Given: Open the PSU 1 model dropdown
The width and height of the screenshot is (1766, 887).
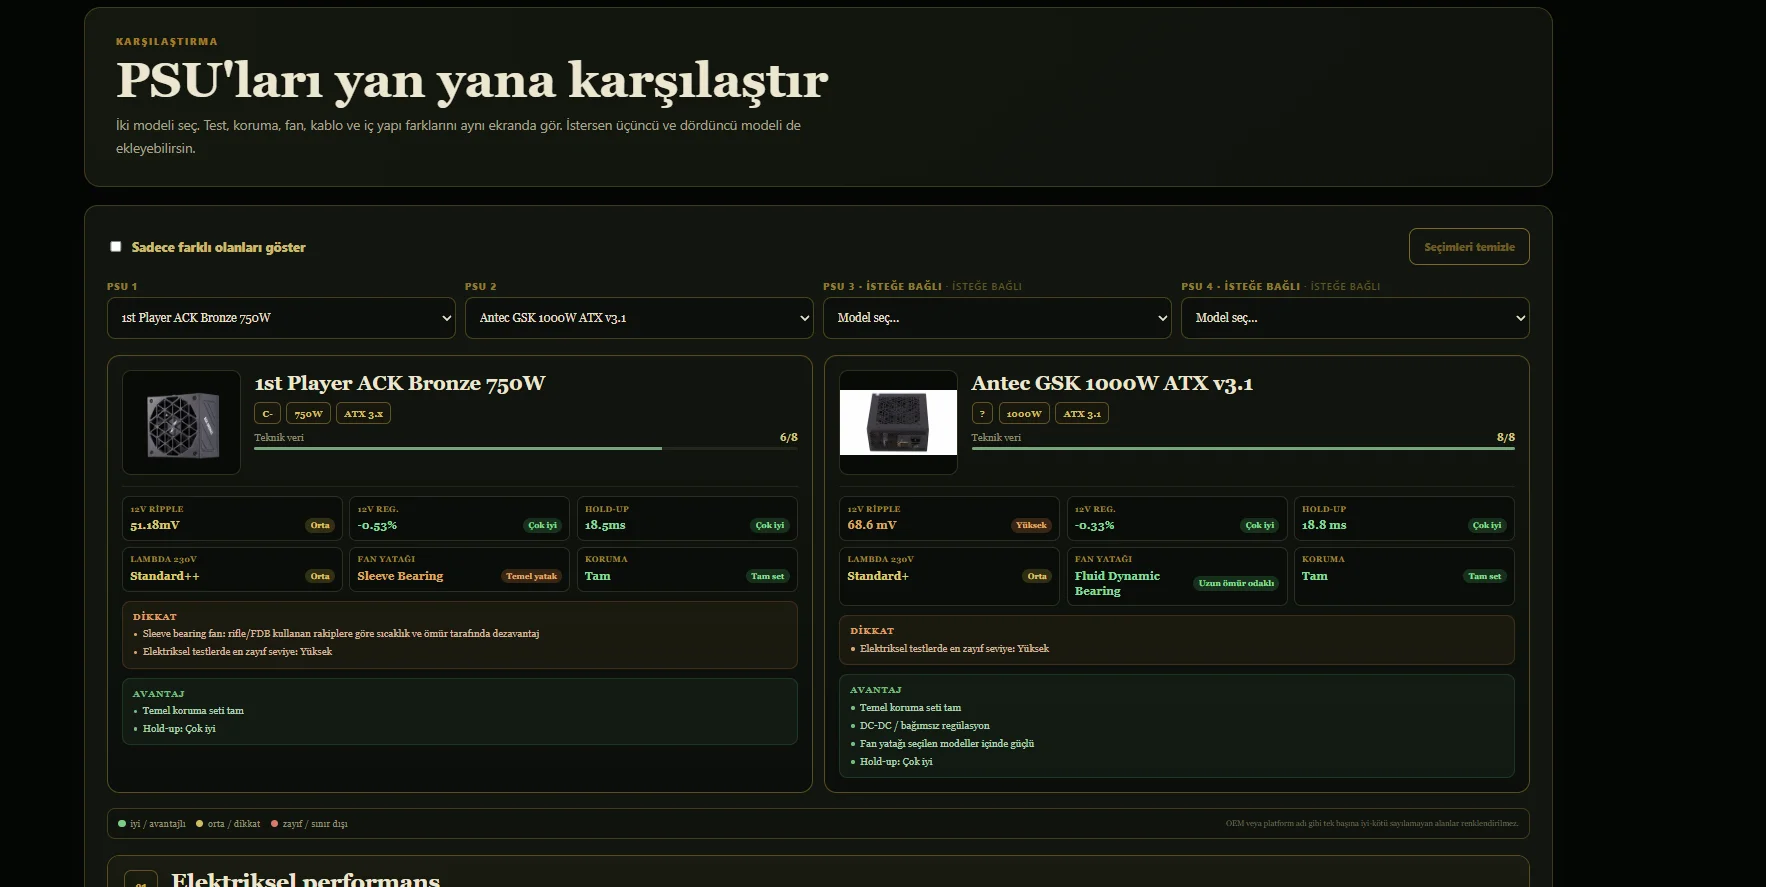Looking at the screenshot, I should point(281,318).
